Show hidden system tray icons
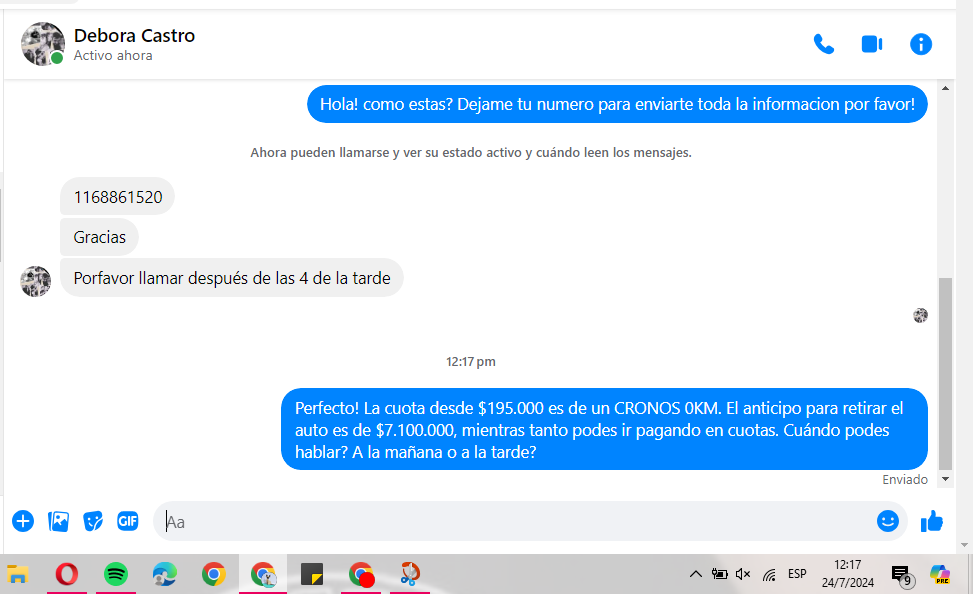 695,574
